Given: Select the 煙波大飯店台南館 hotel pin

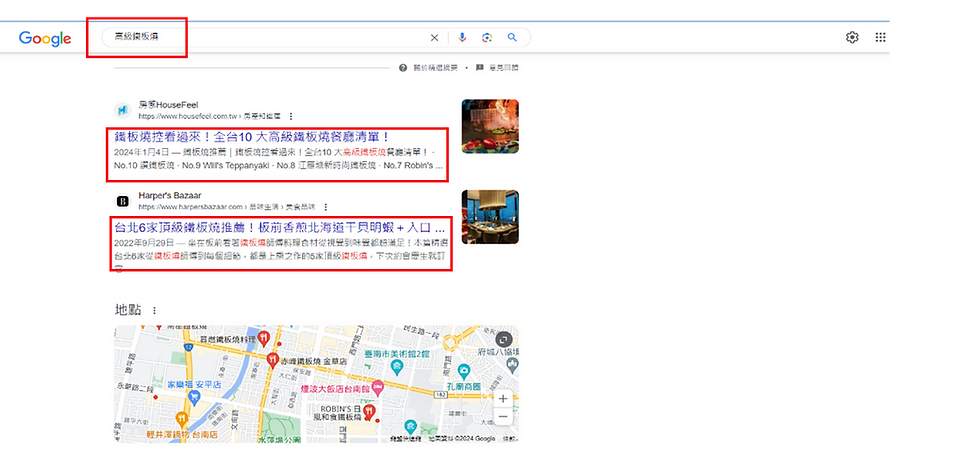Looking at the screenshot, I should tap(378, 388).
